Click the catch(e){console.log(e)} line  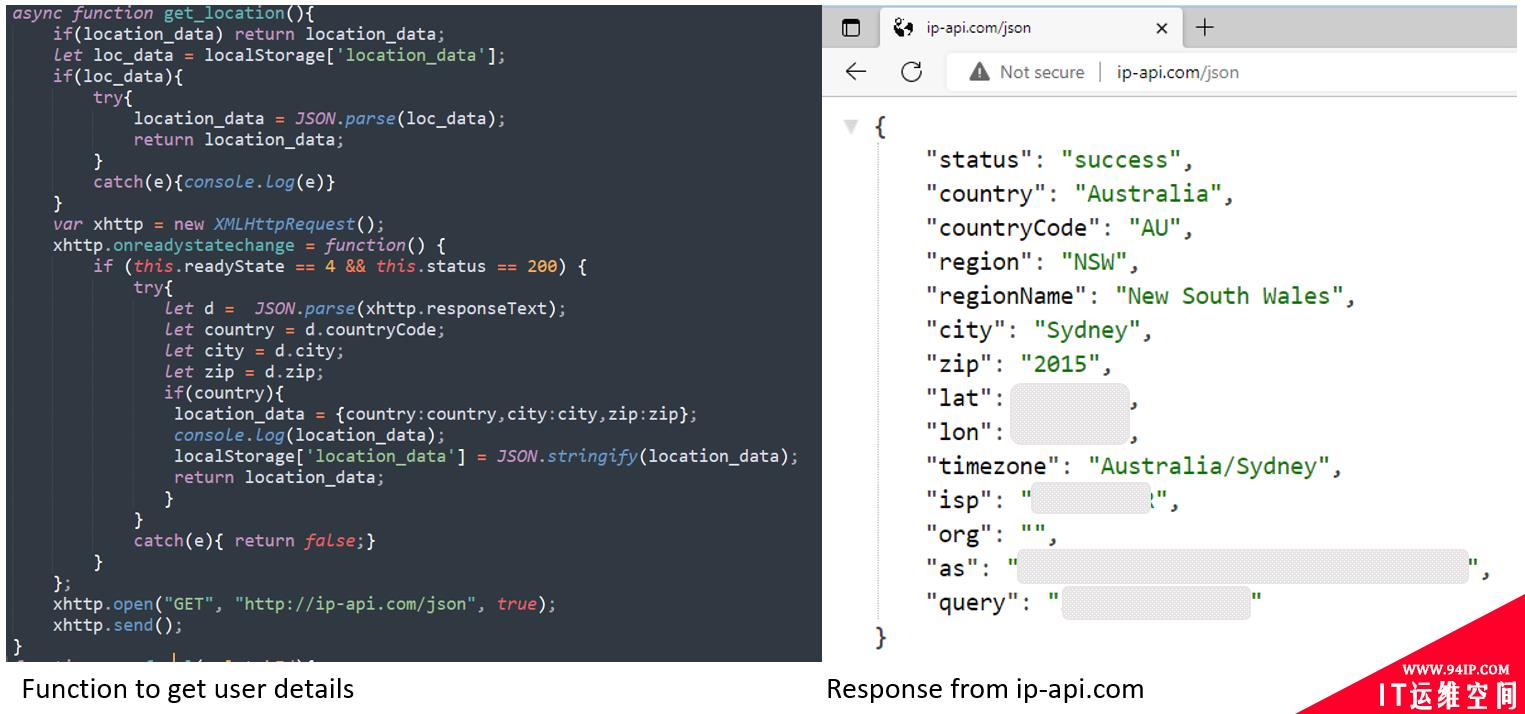(214, 182)
